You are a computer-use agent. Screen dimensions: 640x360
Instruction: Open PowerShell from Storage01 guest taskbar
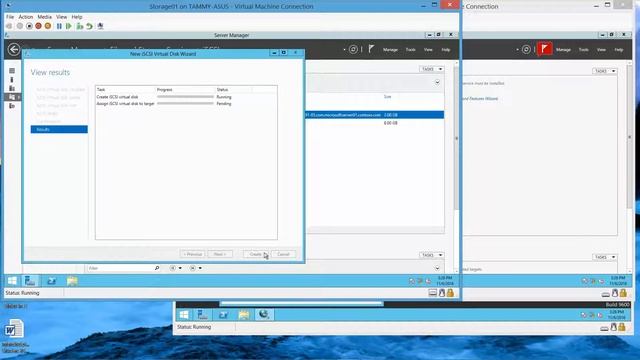point(51,281)
